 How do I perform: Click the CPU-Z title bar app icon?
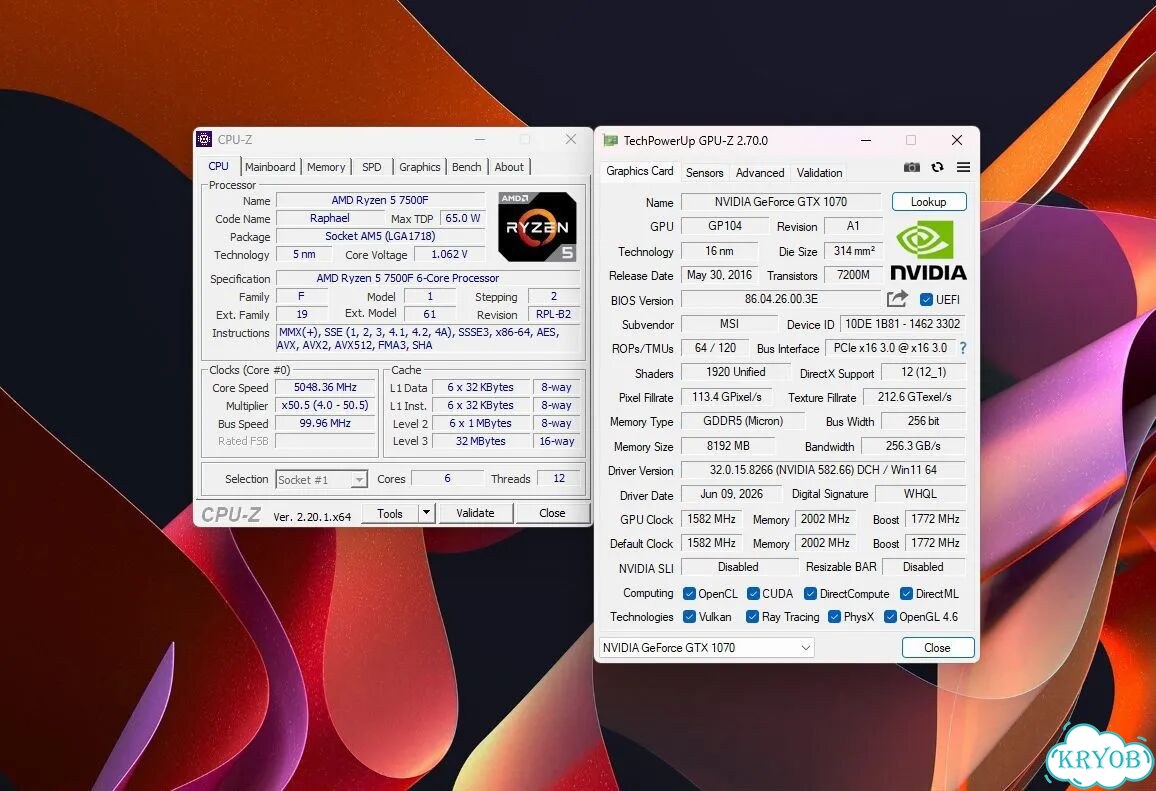click(204, 139)
